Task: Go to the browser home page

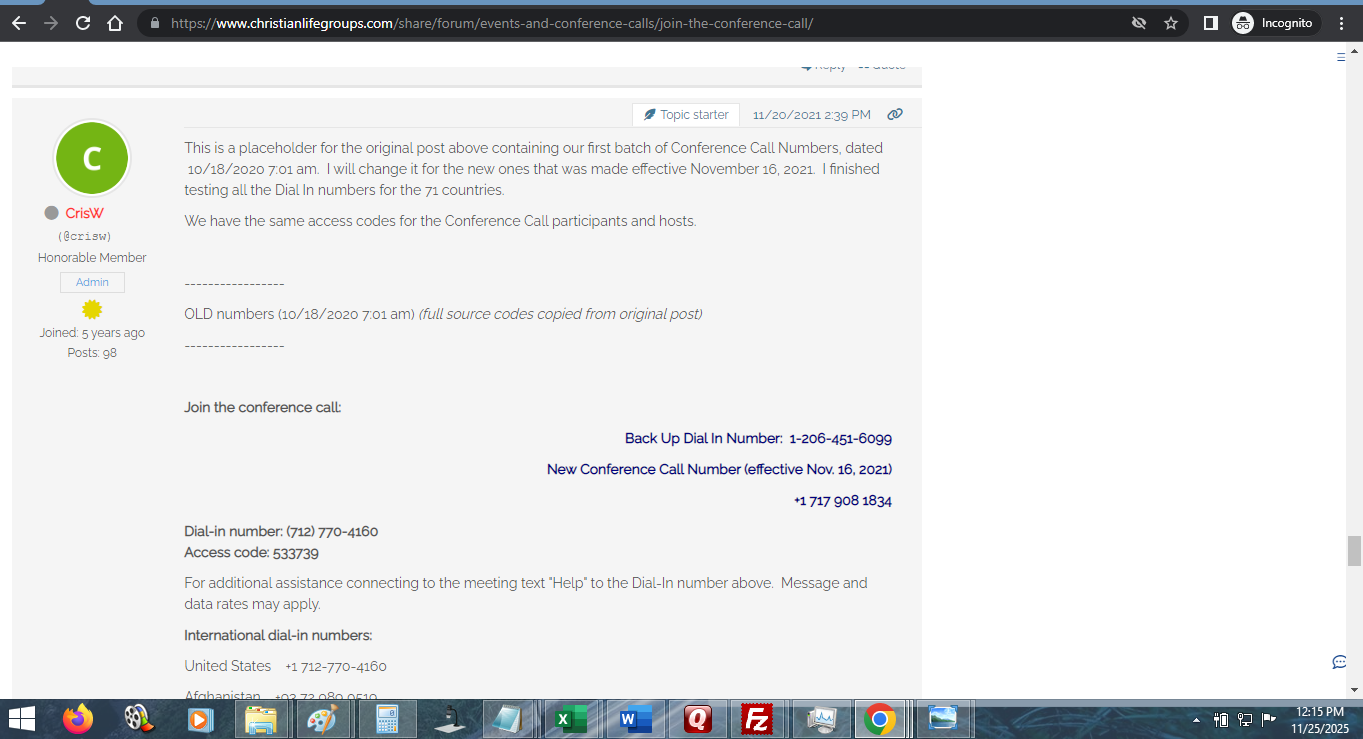Action: (x=115, y=23)
